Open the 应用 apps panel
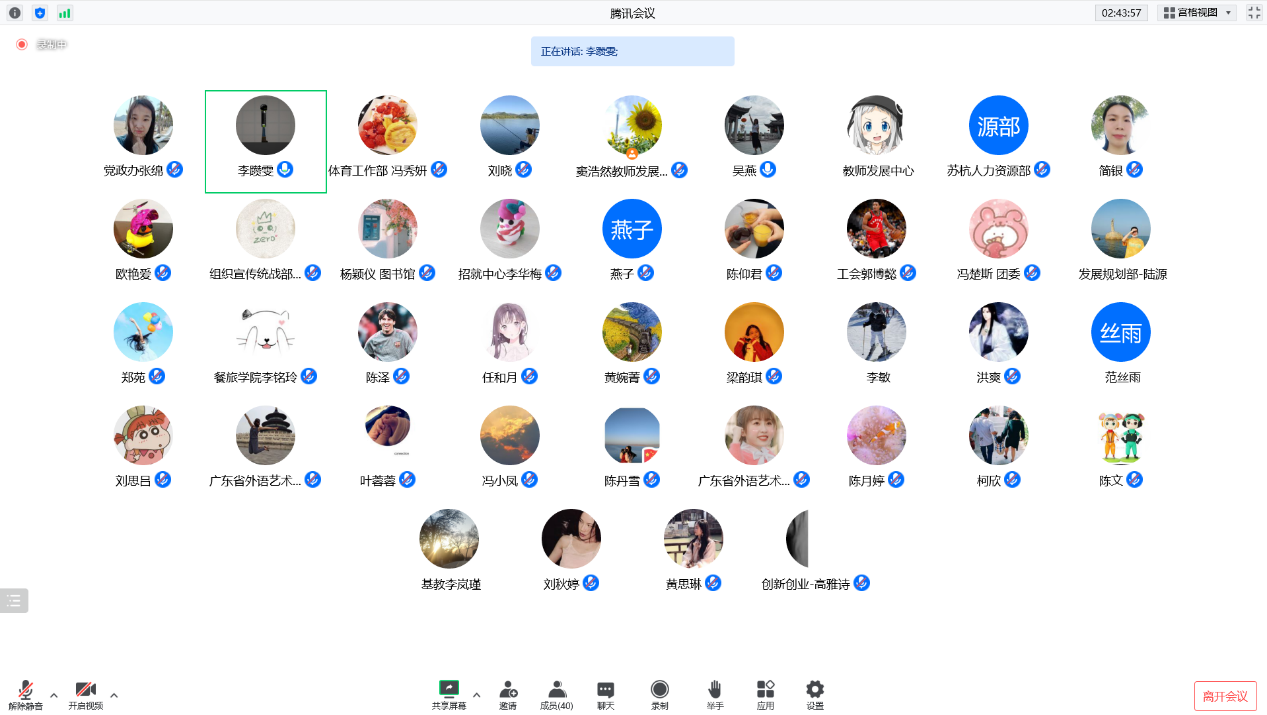The width and height of the screenshot is (1267, 715). (765, 694)
